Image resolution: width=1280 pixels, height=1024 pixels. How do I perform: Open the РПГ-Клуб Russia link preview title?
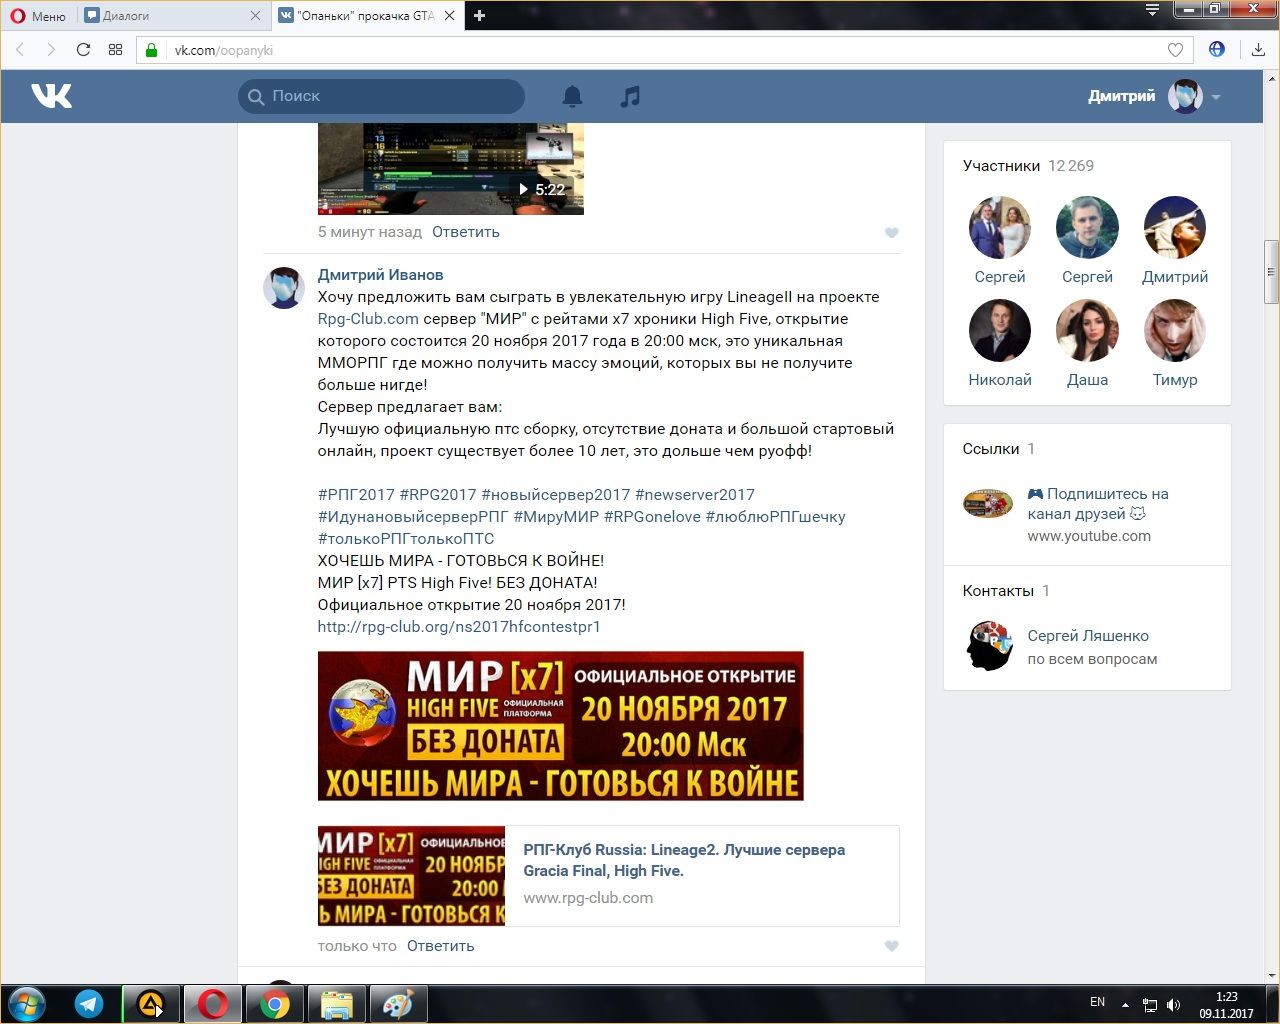tap(684, 860)
